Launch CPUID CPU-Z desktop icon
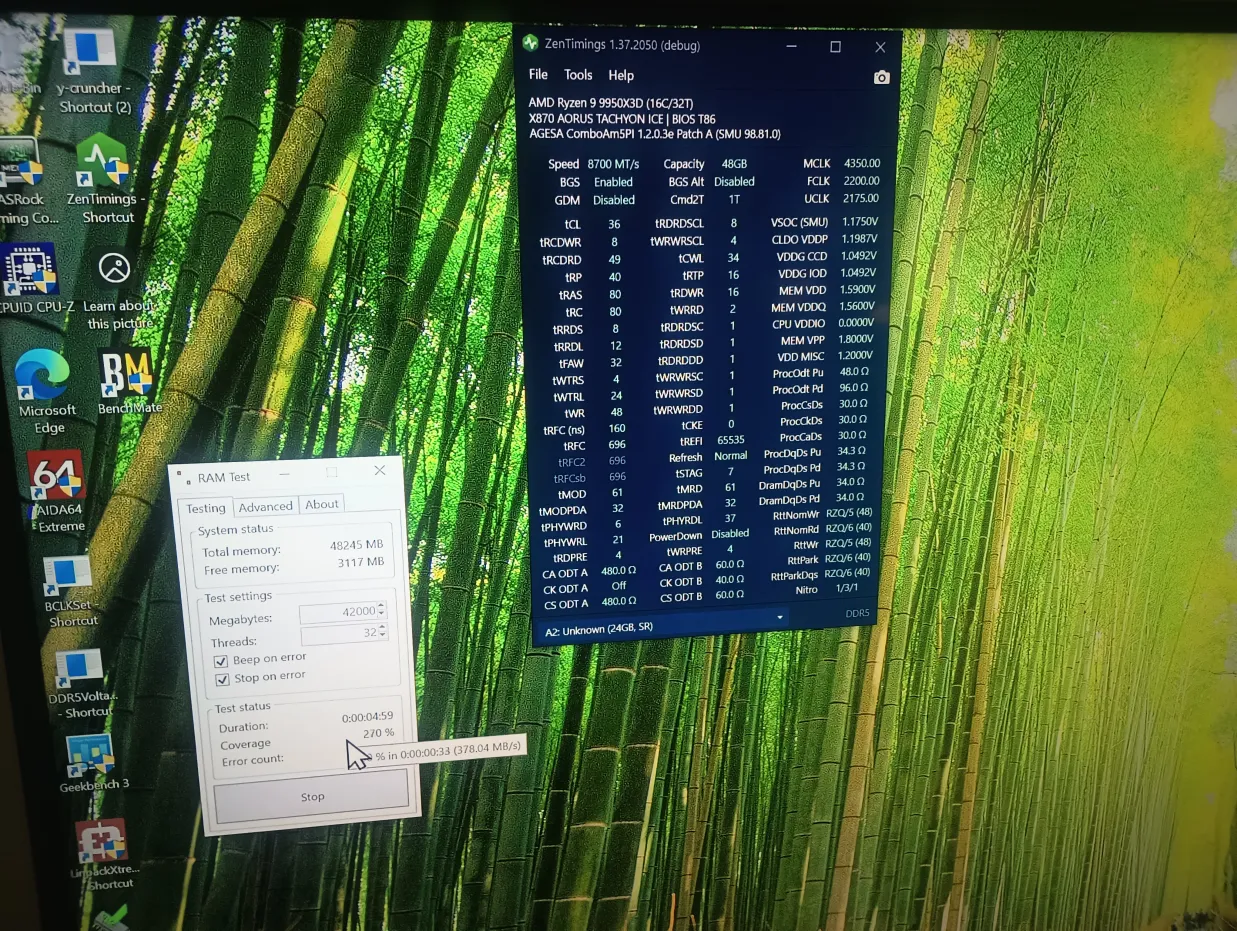 32,279
